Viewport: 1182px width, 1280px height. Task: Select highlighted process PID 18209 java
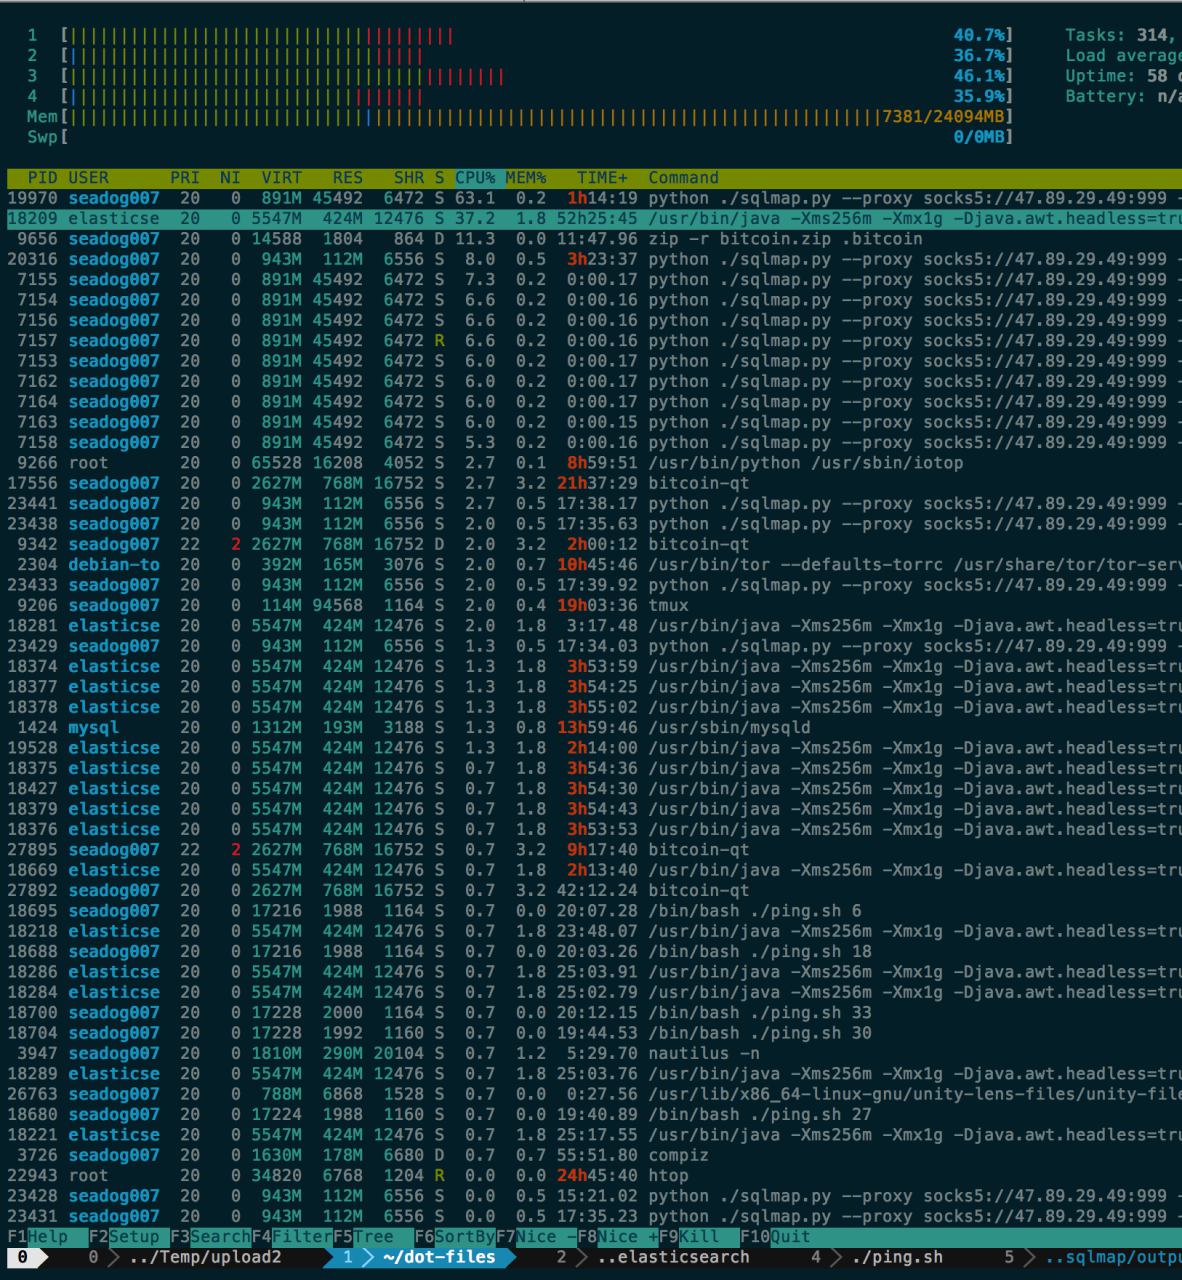pyautogui.click(x=594, y=218)
